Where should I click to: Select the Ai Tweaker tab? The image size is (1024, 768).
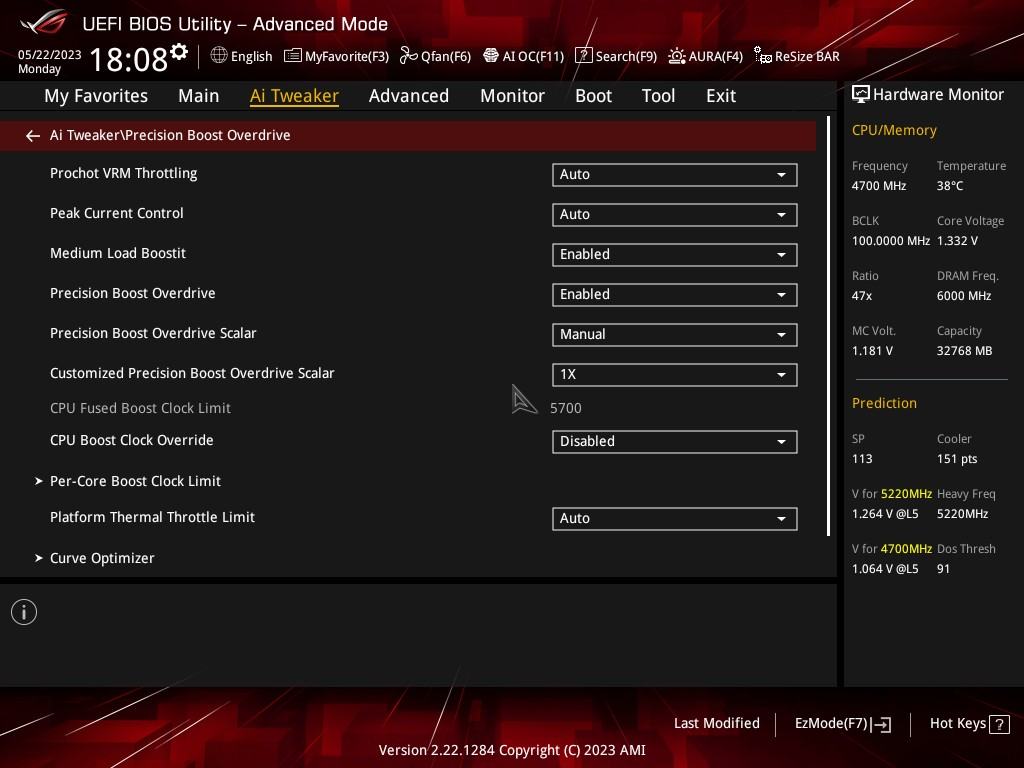[294, 96]
